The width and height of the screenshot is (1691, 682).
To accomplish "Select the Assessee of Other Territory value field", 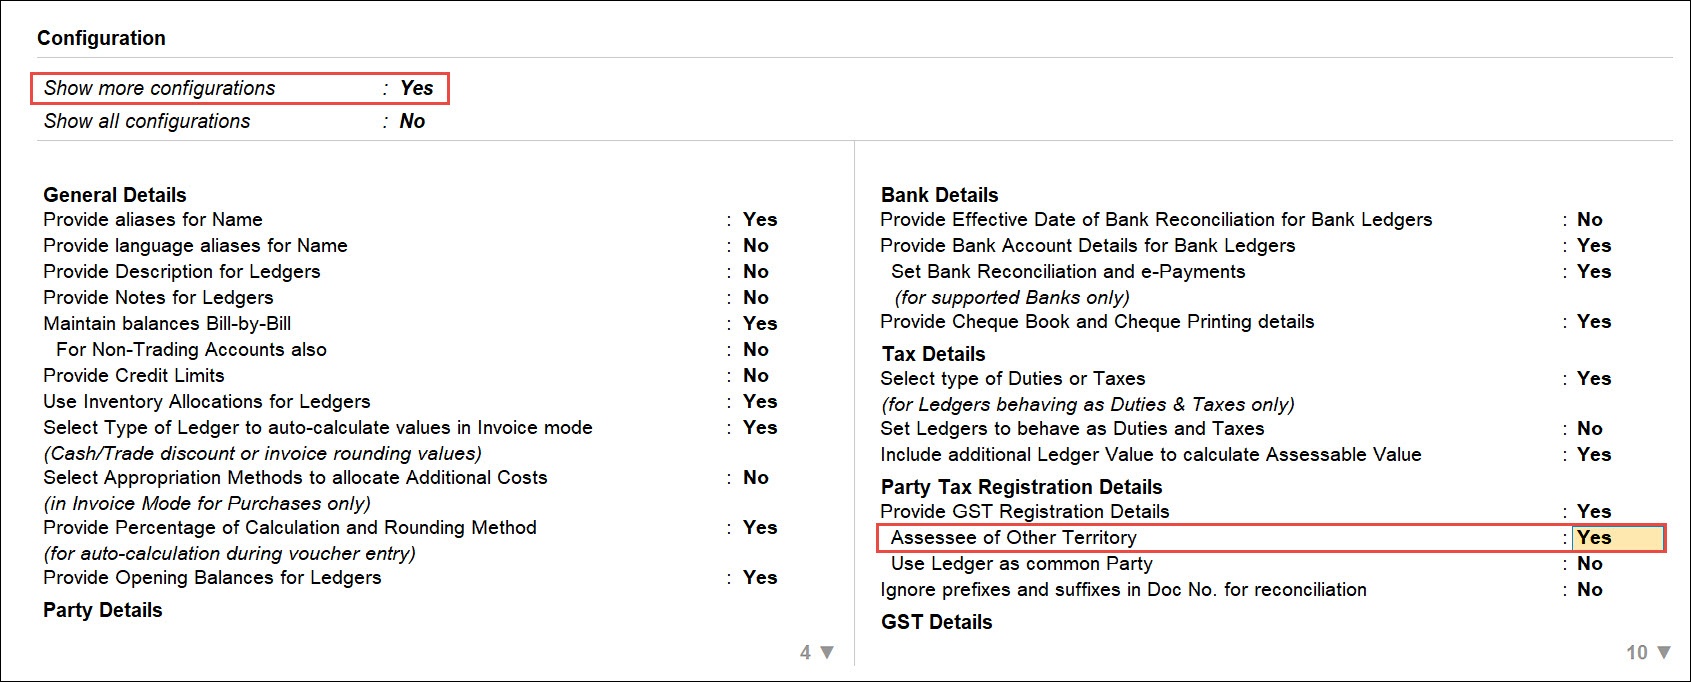I will click(1618, 537).
